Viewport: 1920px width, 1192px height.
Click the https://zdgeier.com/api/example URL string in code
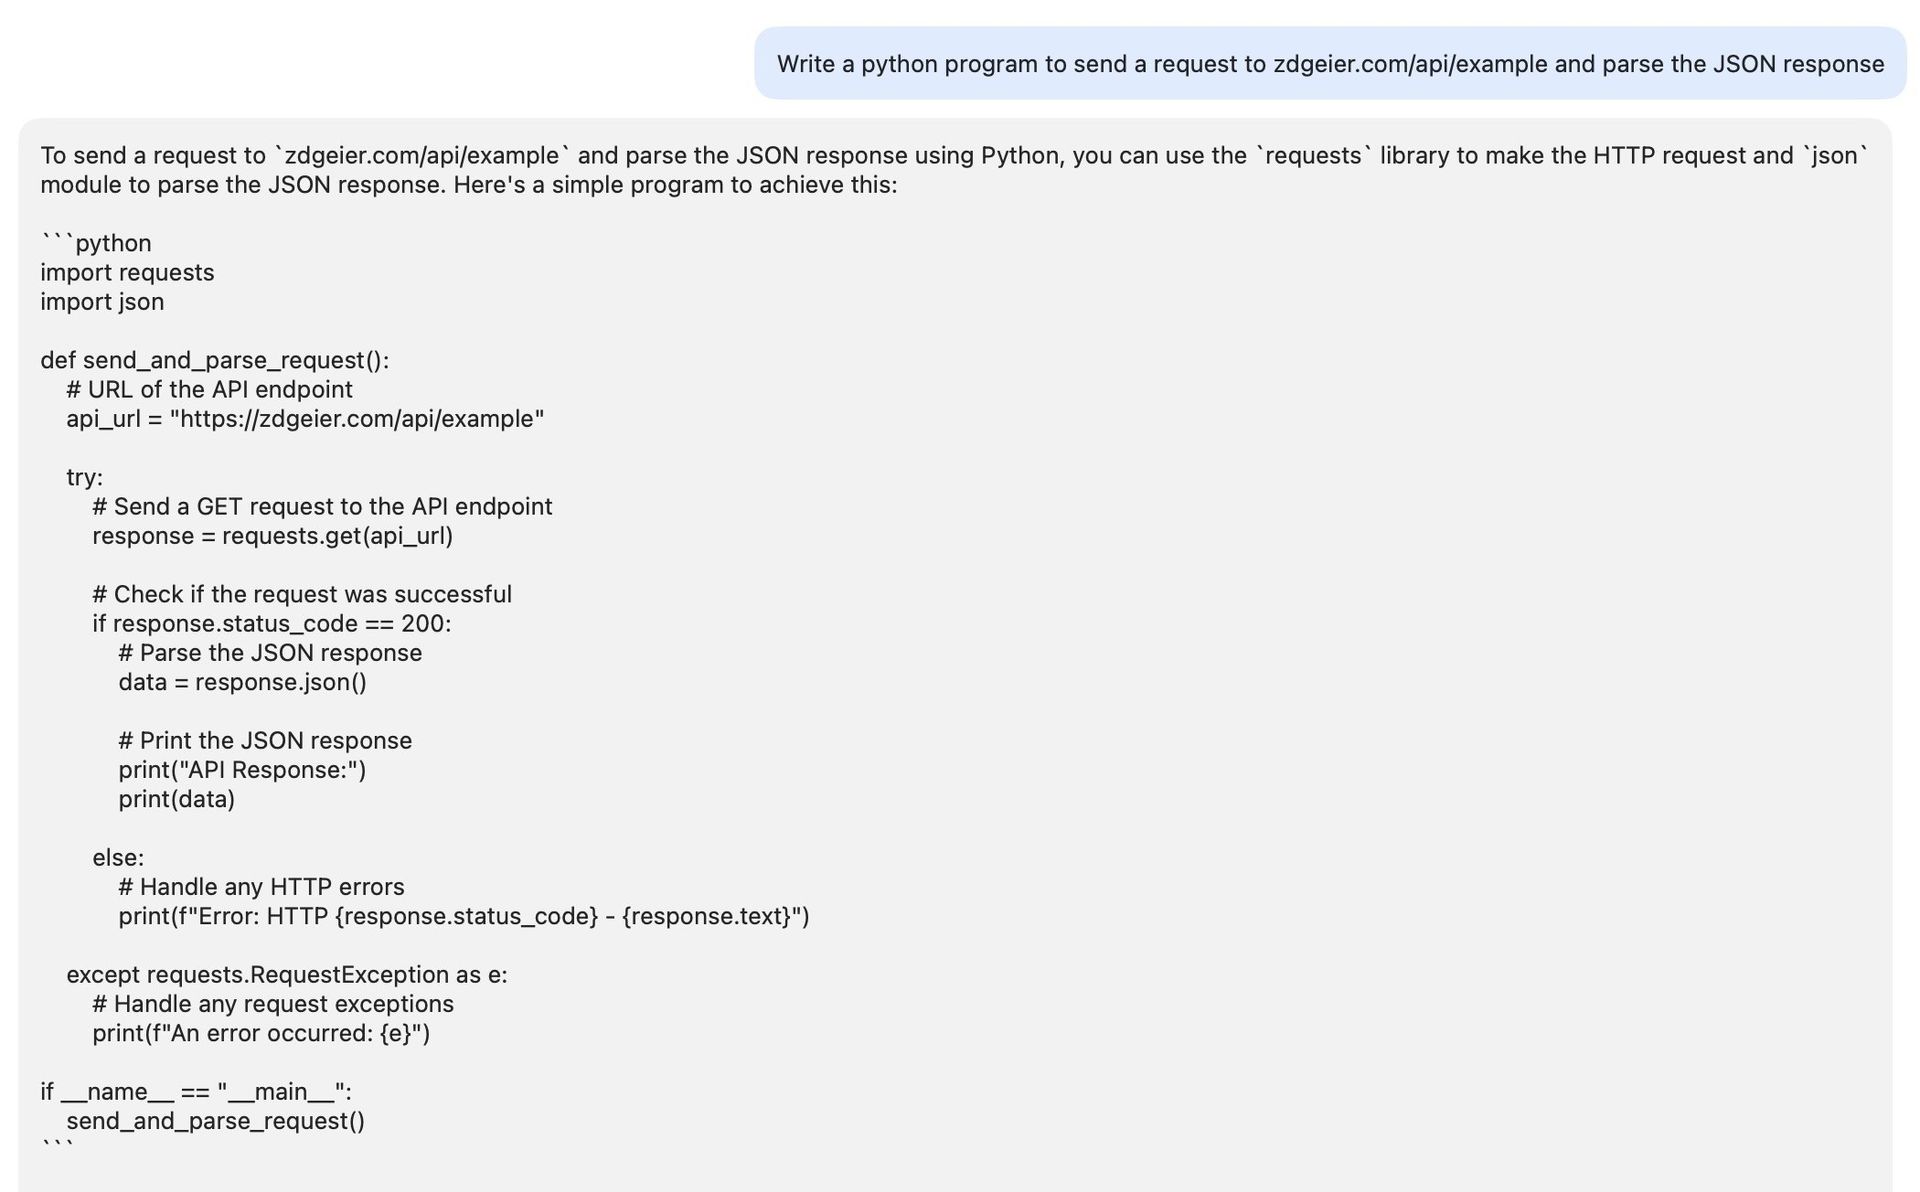click(x=357, y=419)
